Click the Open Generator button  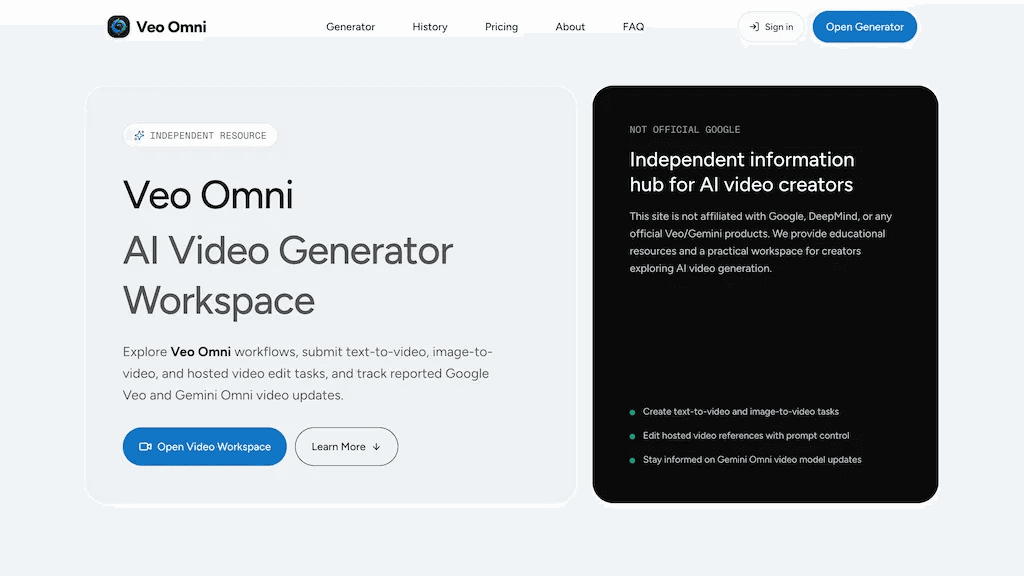click(x=865, y=27)
